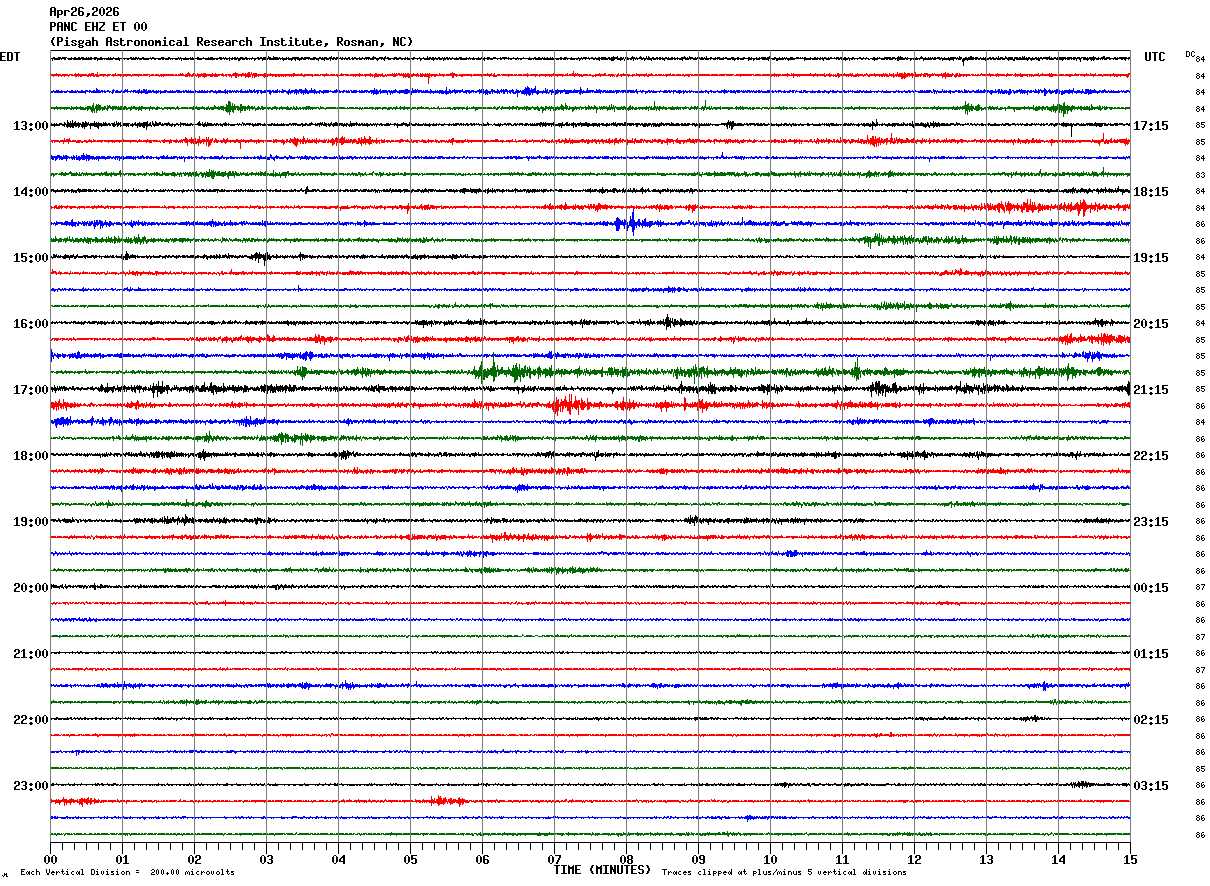Click the 01:15 UTC time label
This screenshot has height=886, width=1210.
[x=1151, y=654]
